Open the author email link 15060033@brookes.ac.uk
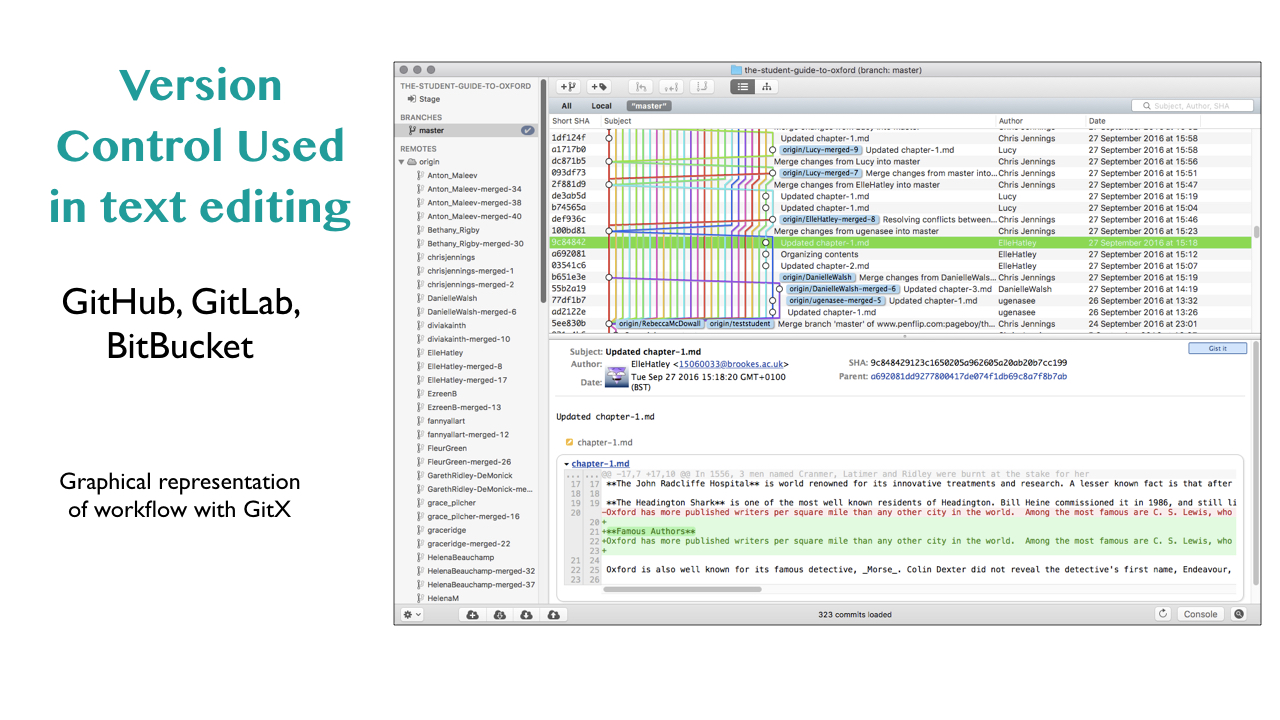Image resolution: width=1280 pixels, height=720 pixels. pos(733,365)
